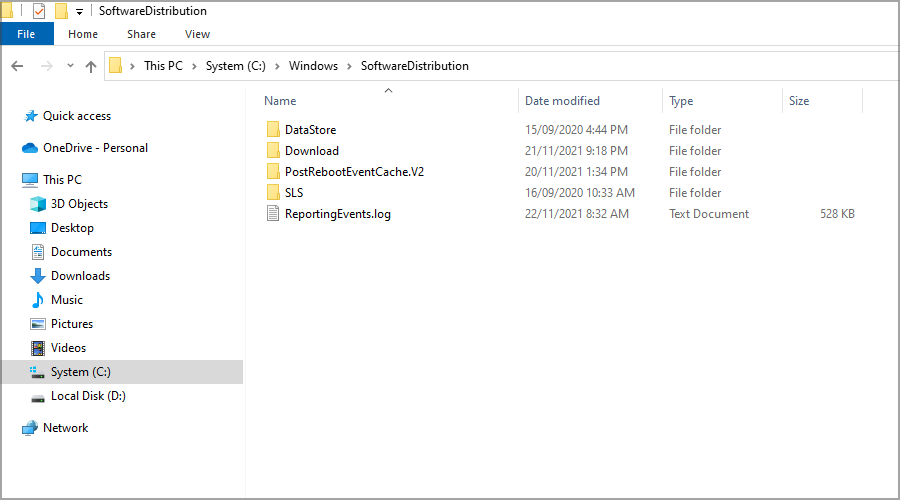Click date 22/11/2021 8:32 AM
900x500 pixels.
click(x=576, y=214)
